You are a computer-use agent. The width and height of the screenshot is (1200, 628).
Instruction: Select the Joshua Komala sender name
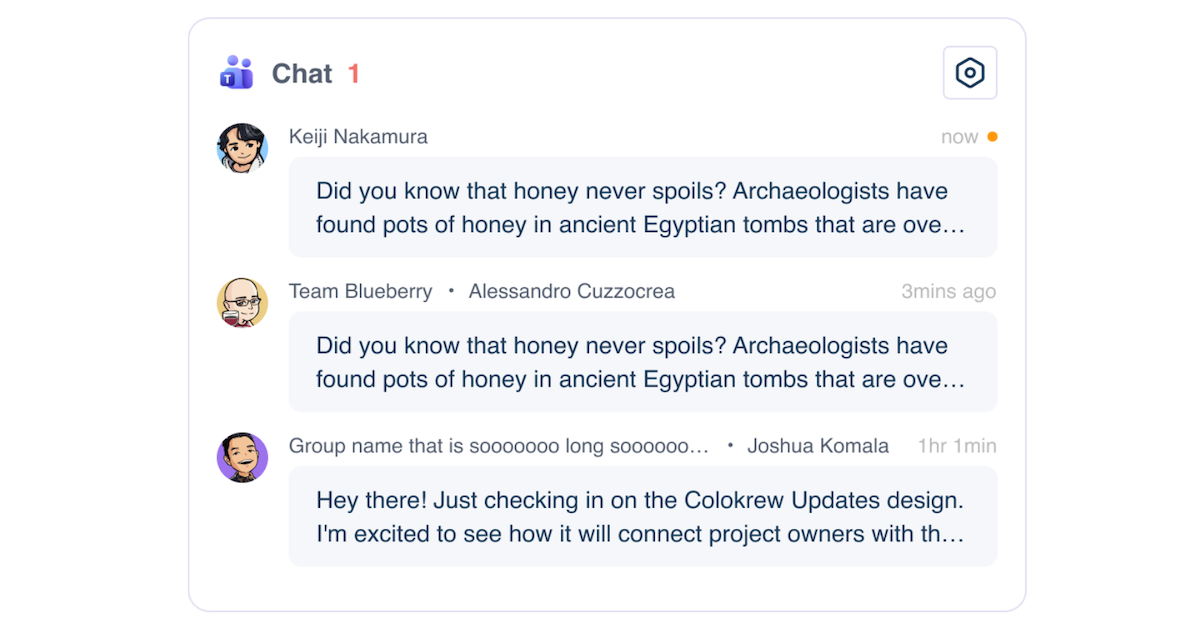point(818,446)
